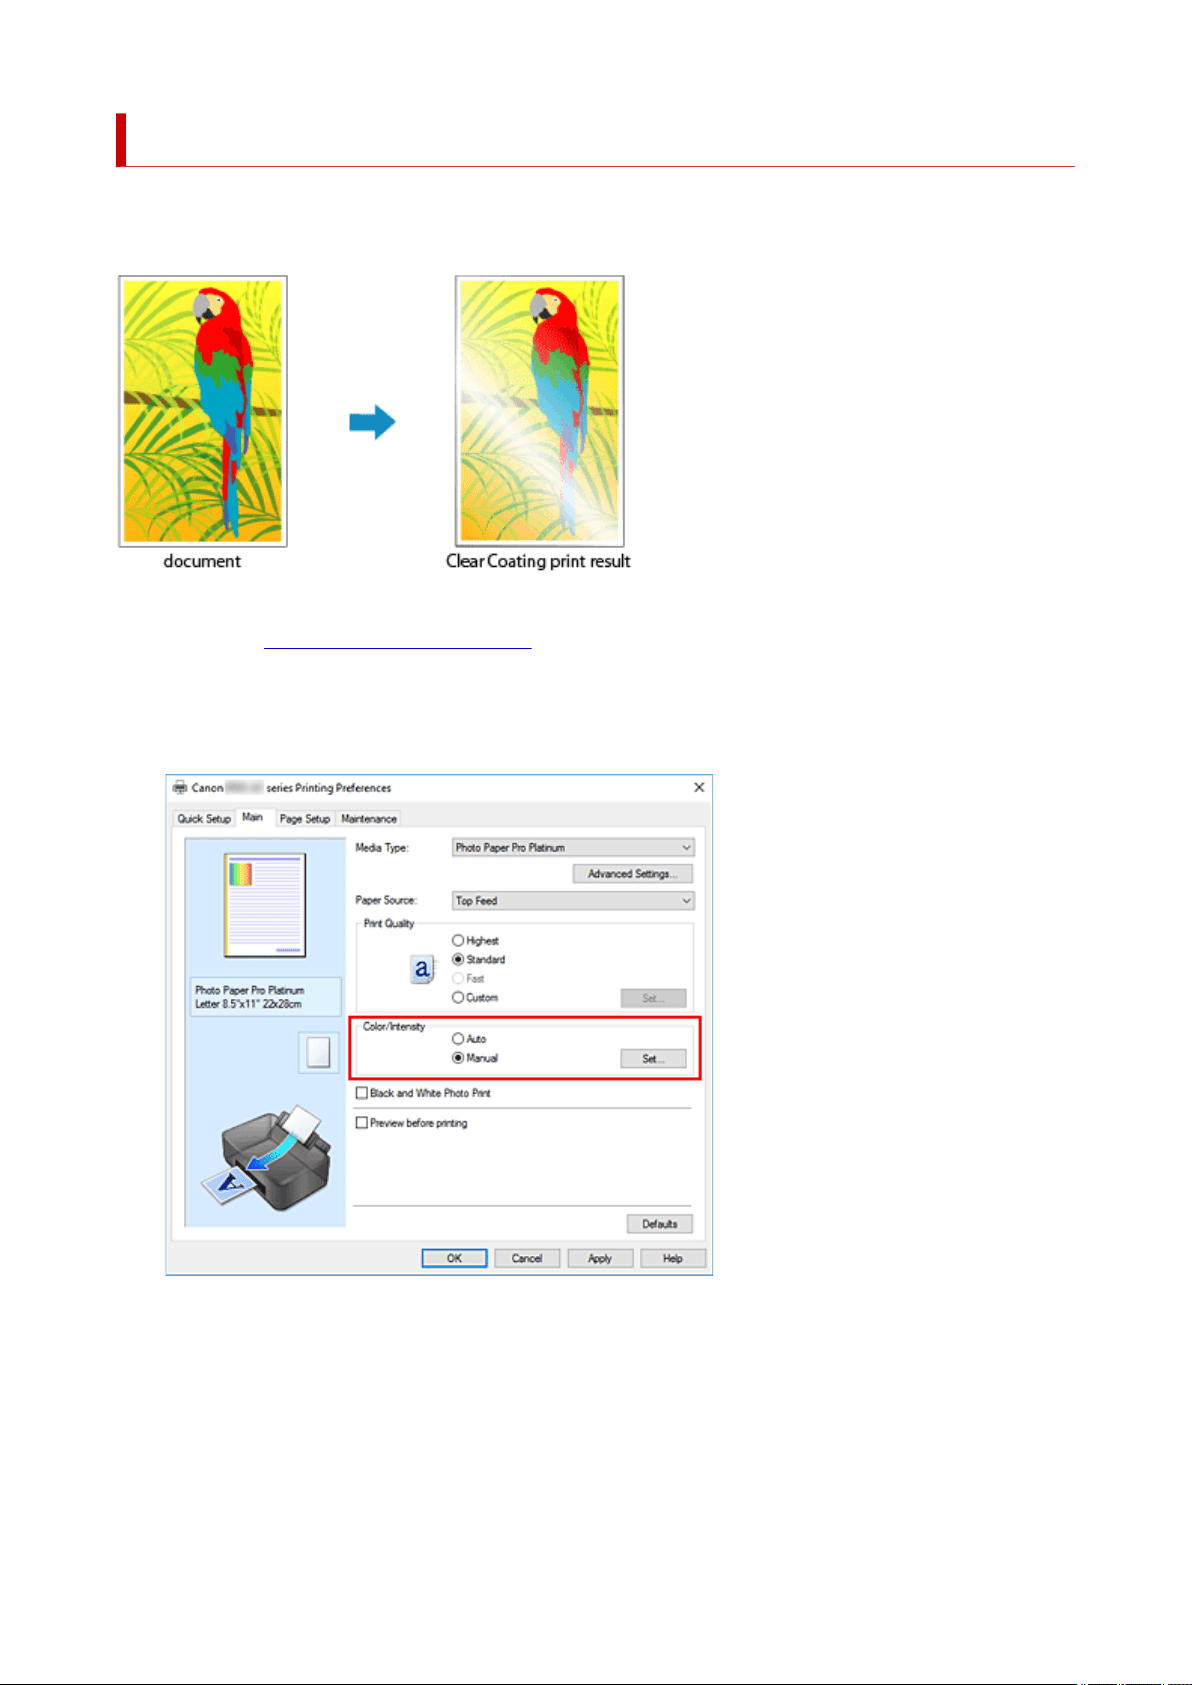Click the print quality letter 'a' icon

pos(422,969)
